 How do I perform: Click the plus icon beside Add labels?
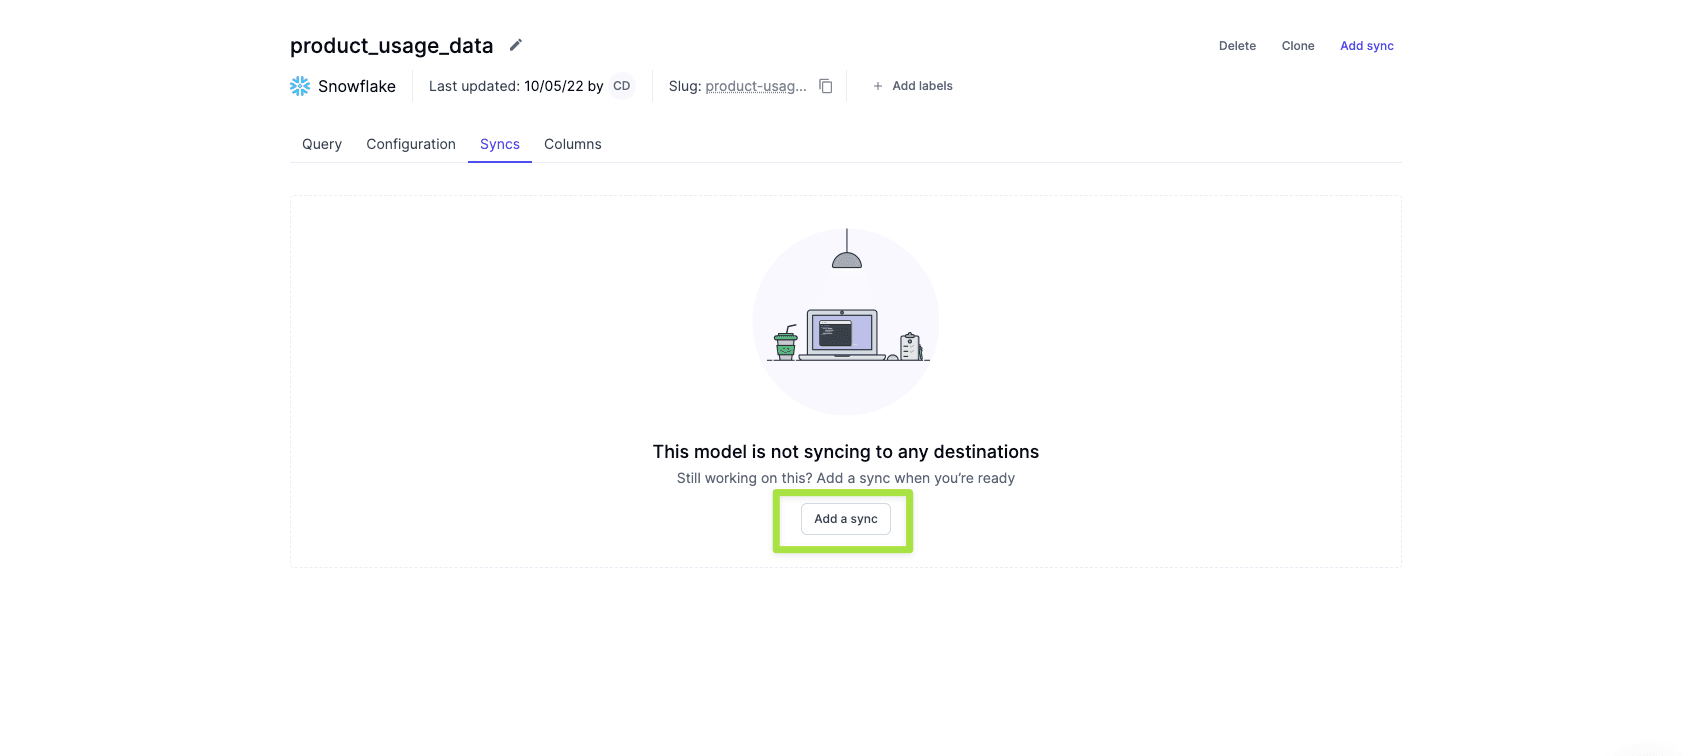click(878, 86)
